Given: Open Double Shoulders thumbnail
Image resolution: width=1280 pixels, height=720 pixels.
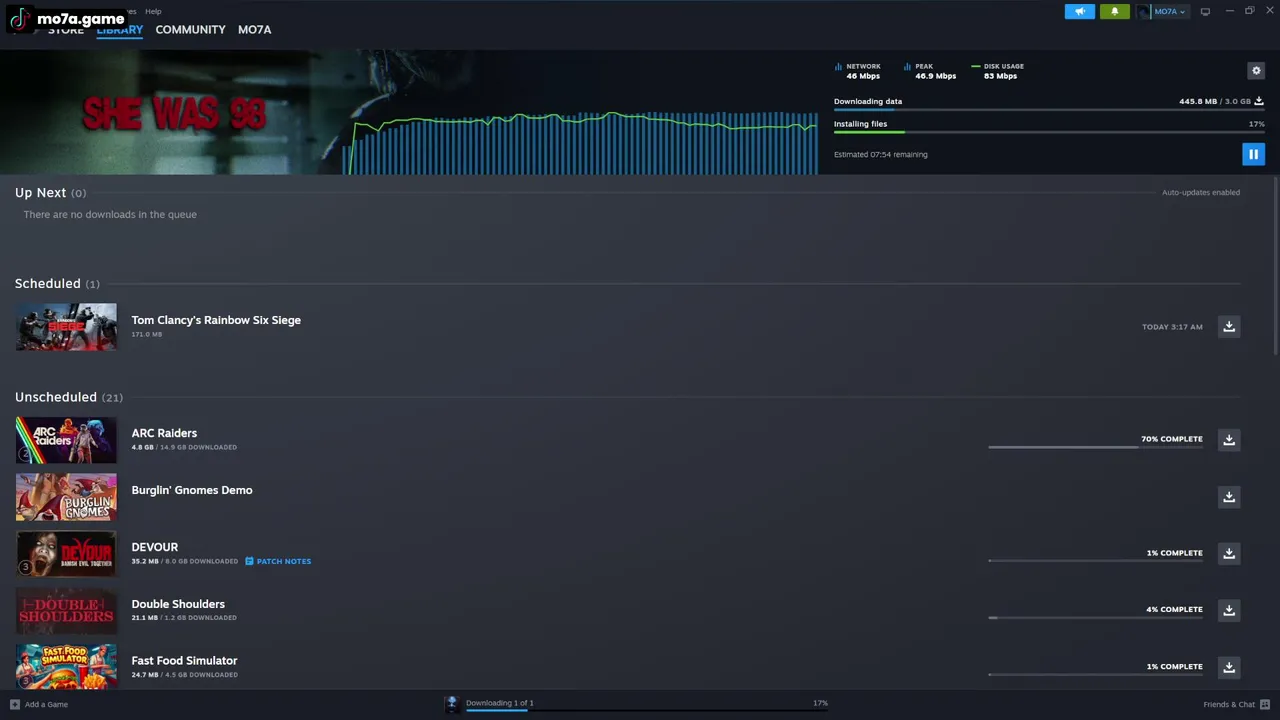Looking at the screenshot, I should (x=66, y=610).
